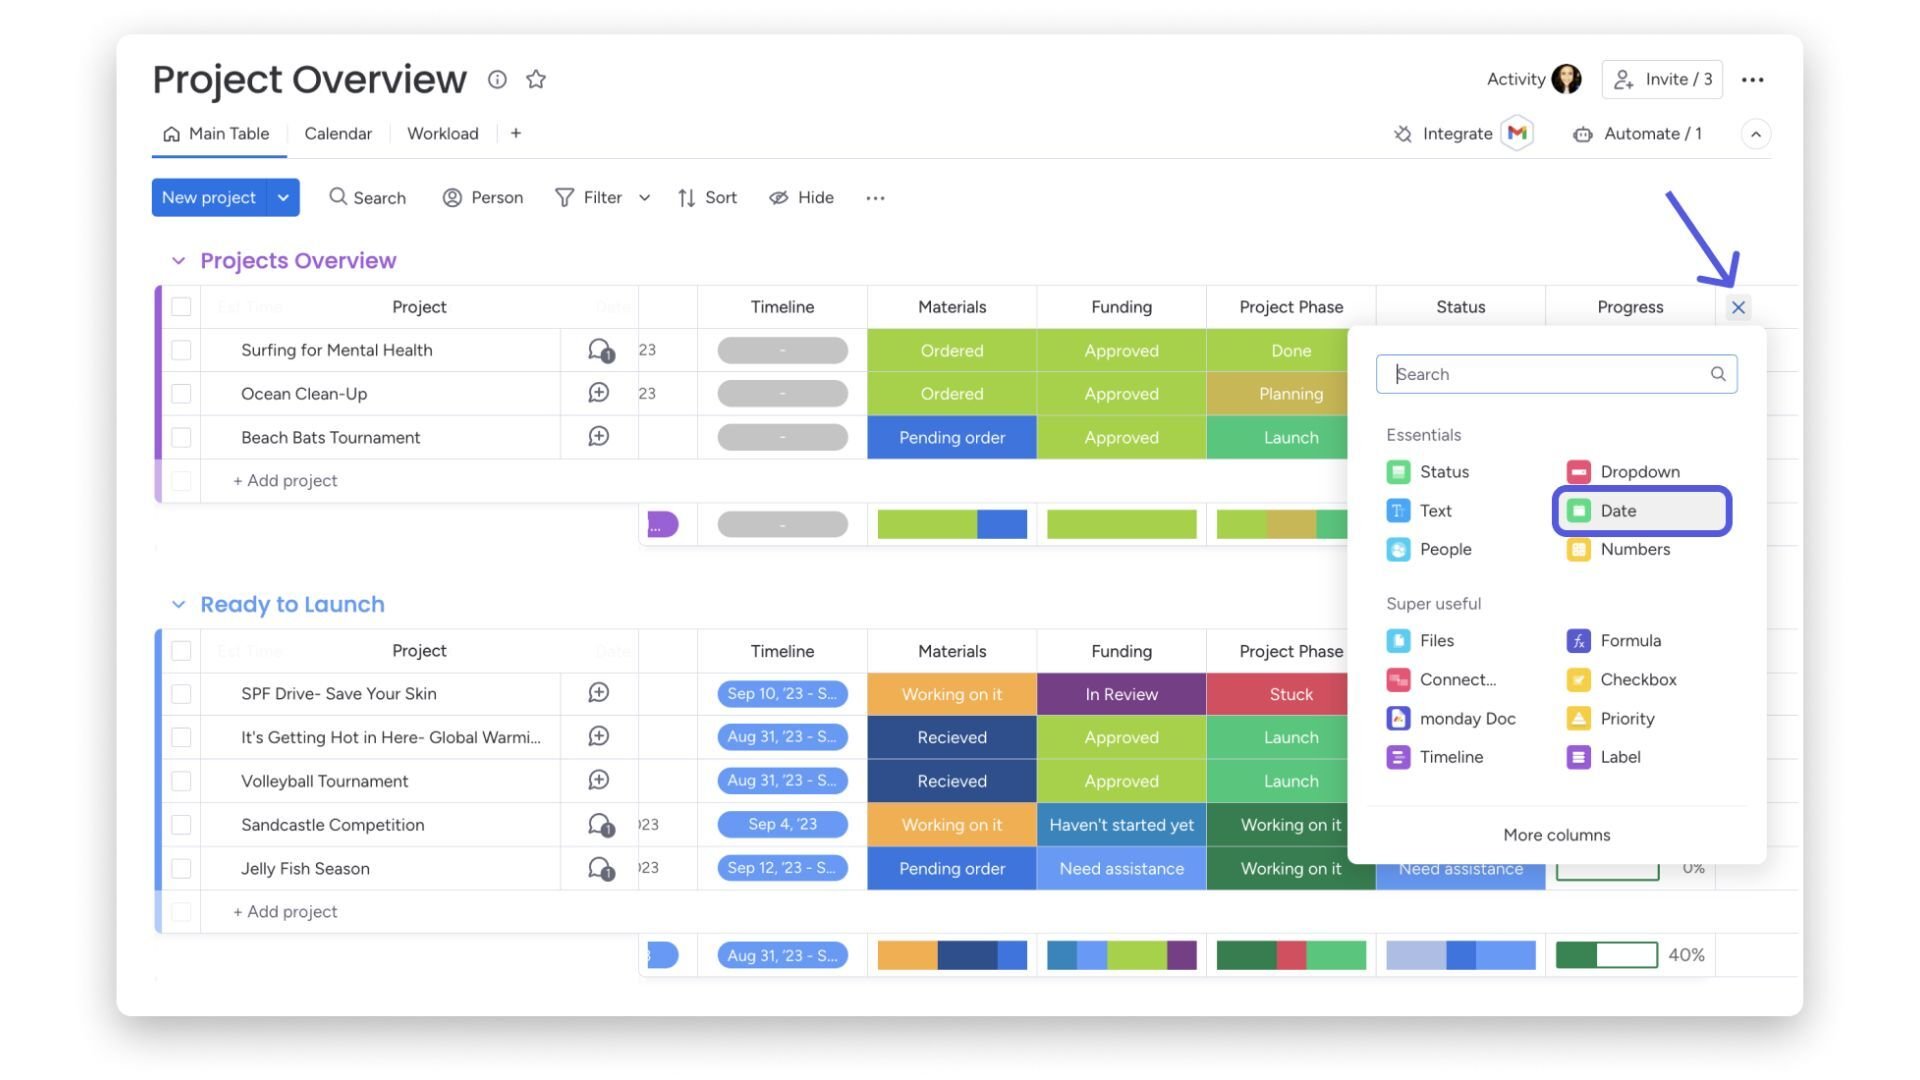Click the Invite / 3 button

1661,80
